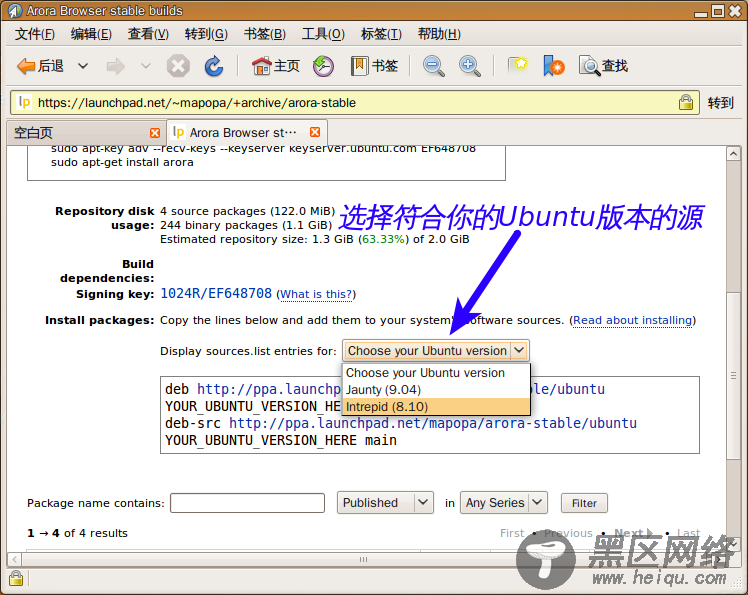The width and height of the screenshot is (748, 595).
Task: Click the star note icon in toolbar
Action: point(518,66)
